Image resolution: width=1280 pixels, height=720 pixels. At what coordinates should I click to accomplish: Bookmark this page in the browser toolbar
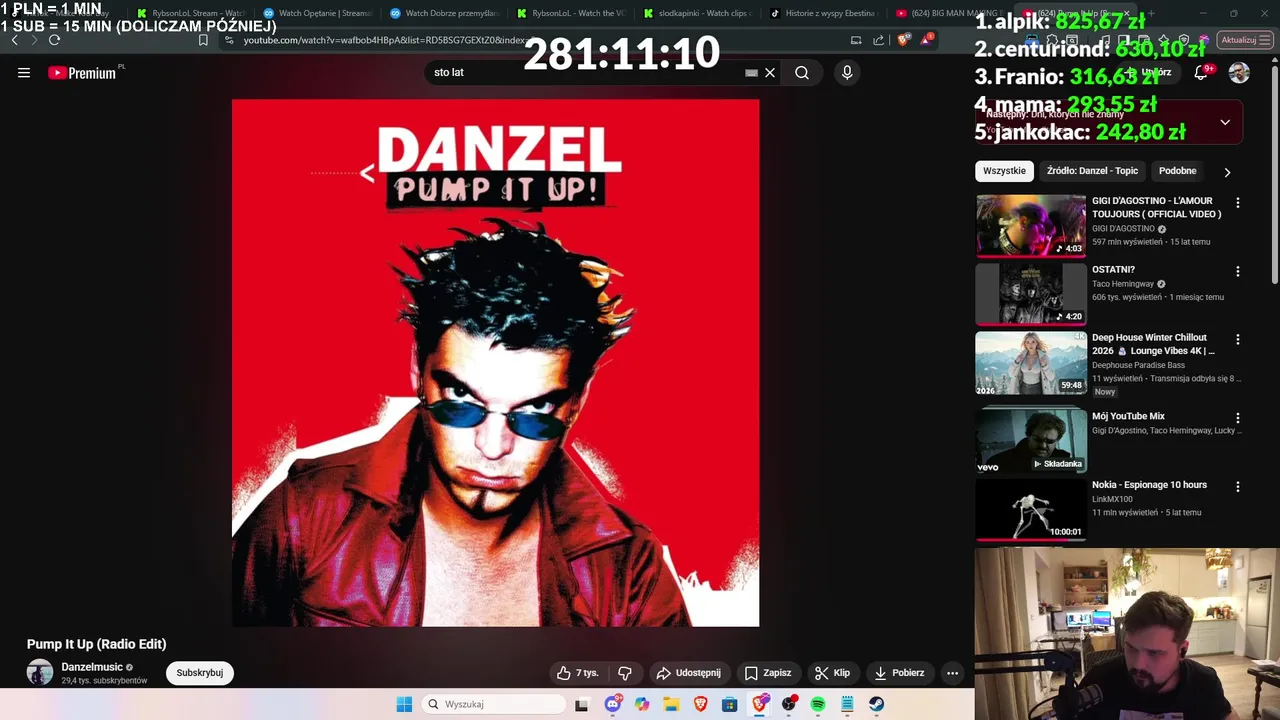pyautogui.click(x=203, y=40)
